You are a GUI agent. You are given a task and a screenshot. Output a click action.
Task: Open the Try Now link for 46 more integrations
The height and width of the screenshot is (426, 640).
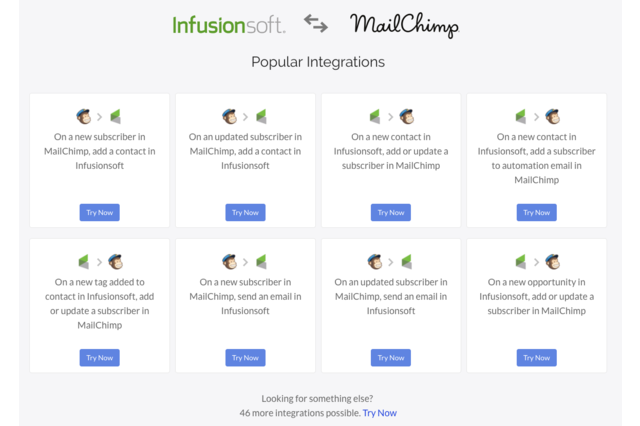[x=380, y=413]
